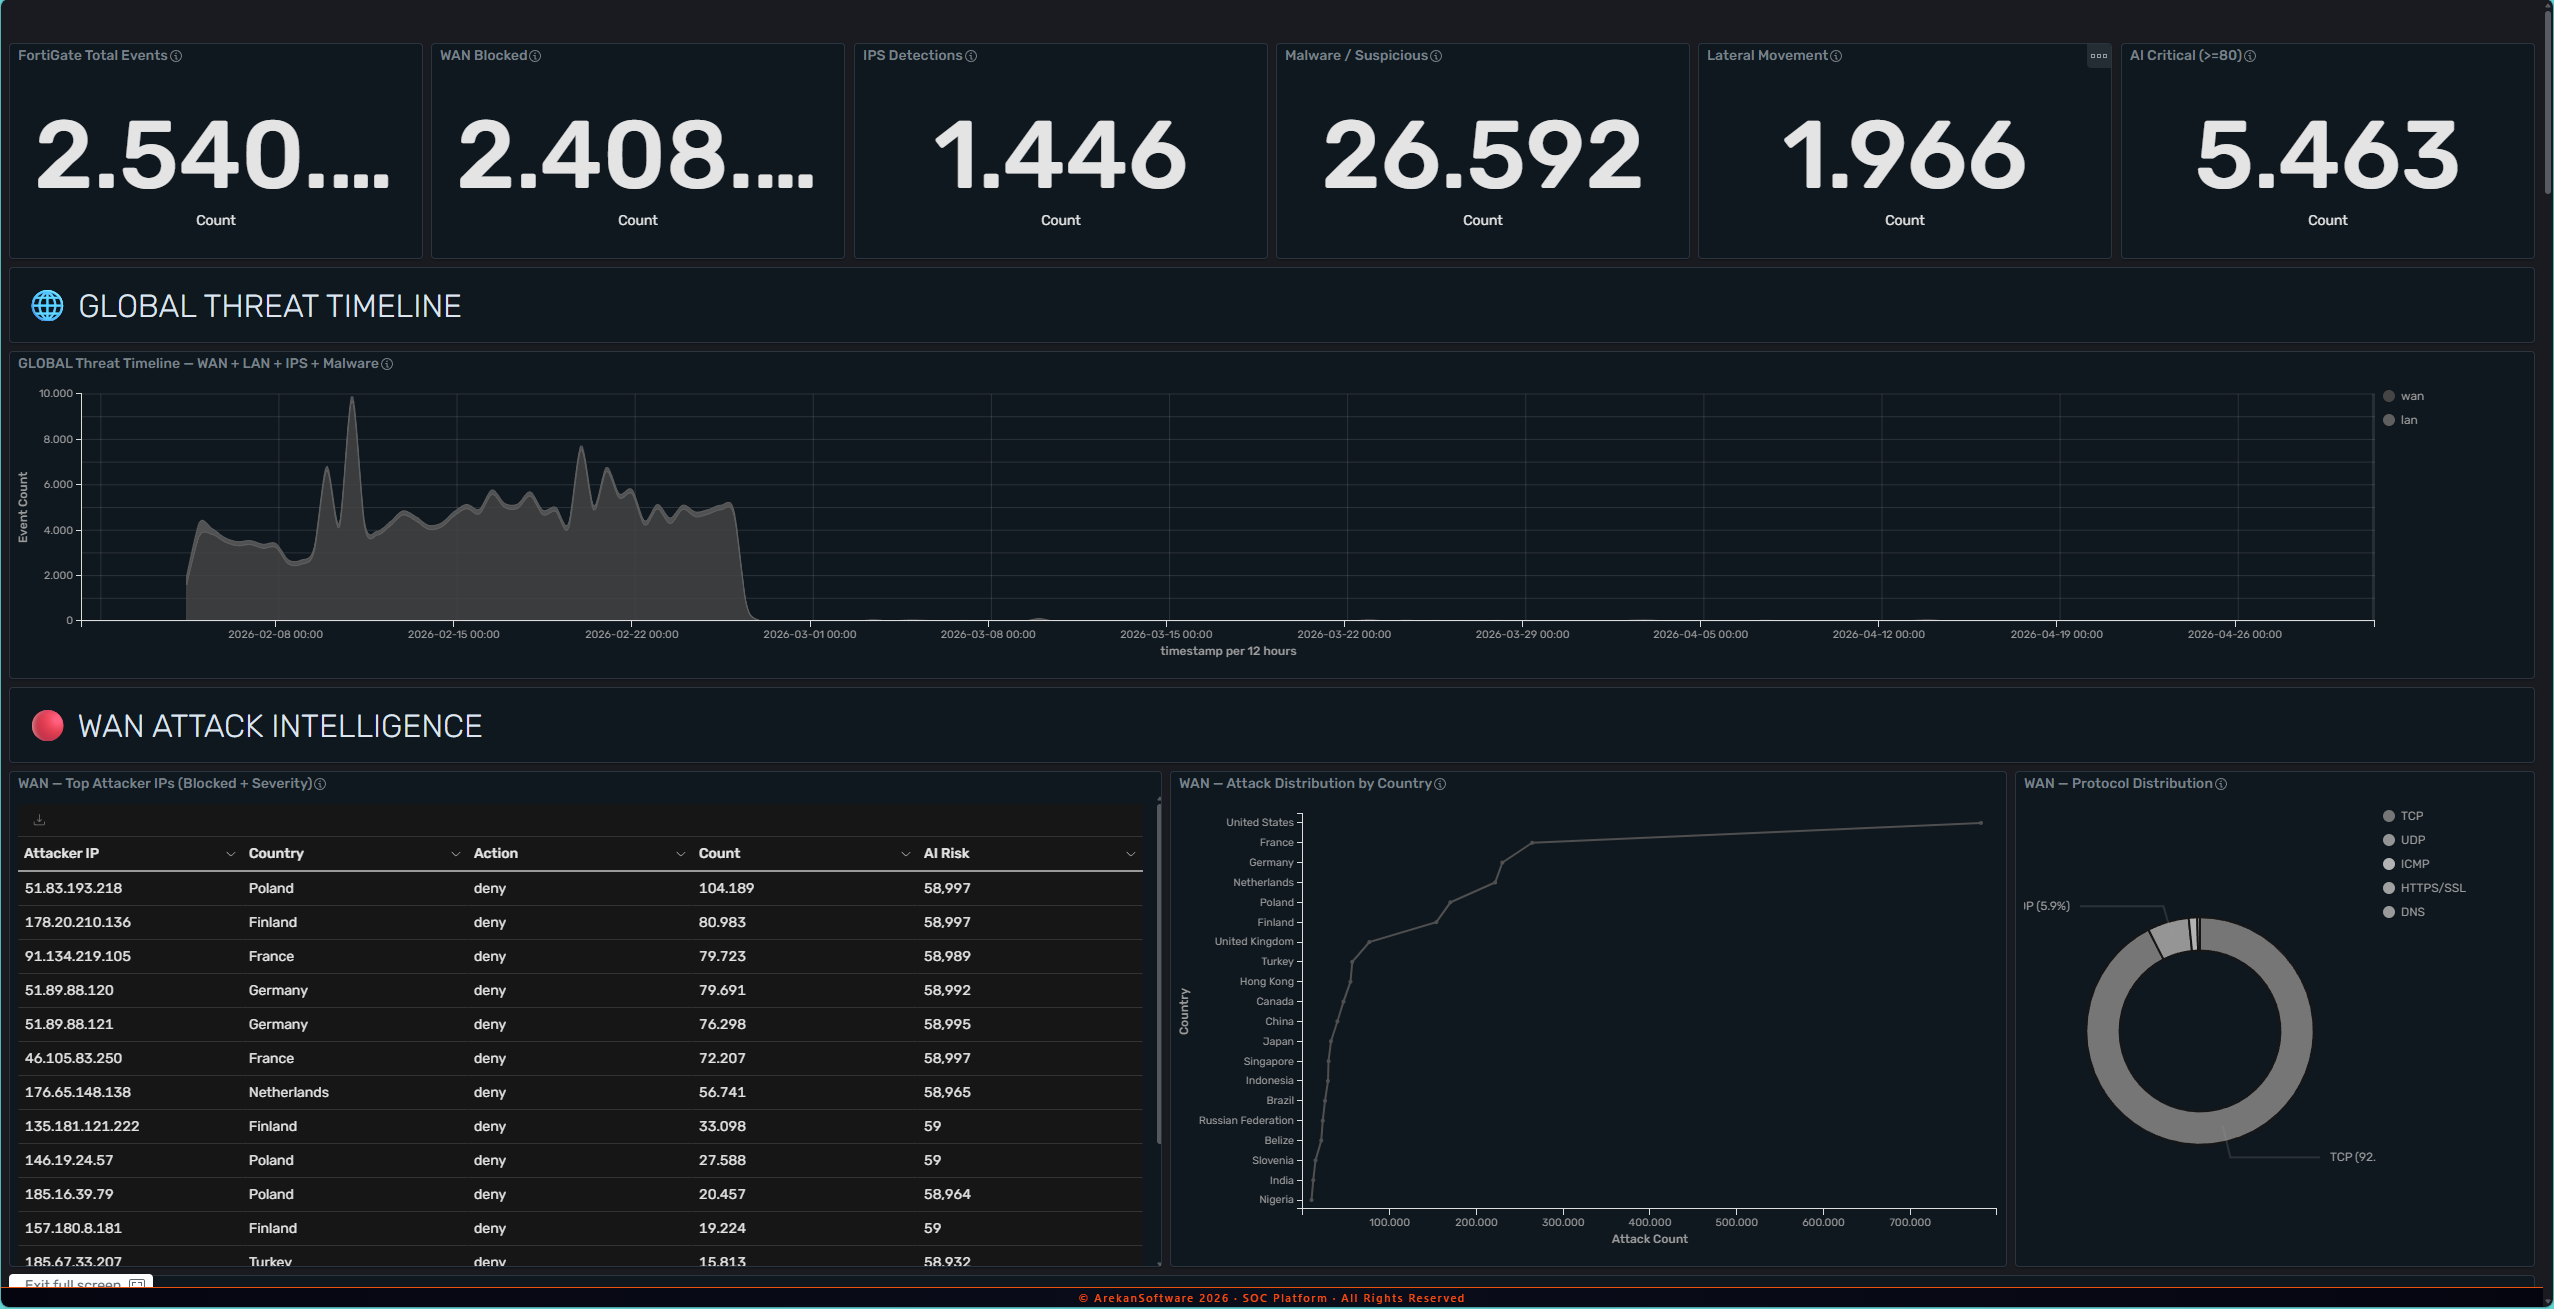2554x1309 pixels.
Task: Select attacker IP 91.134.219.105
Action: (78, 956)
